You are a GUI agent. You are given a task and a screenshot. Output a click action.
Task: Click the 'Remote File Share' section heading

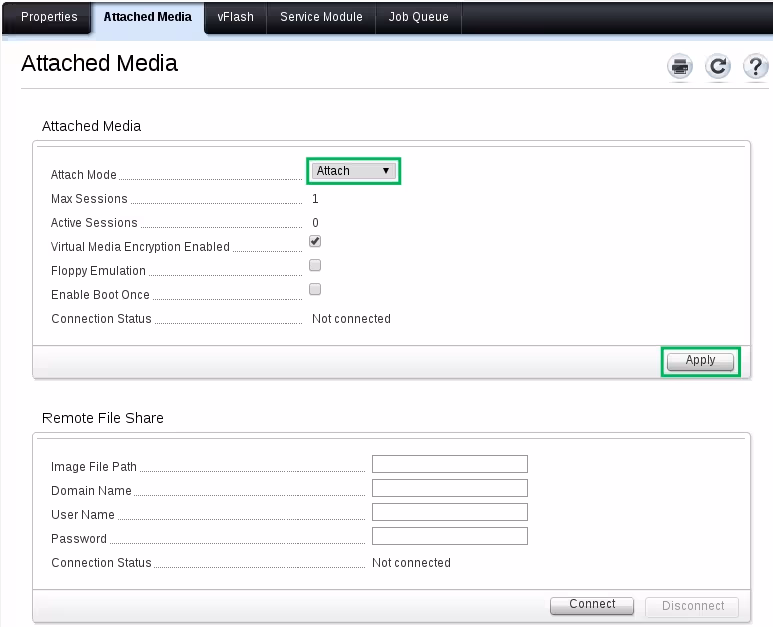pos(103,418)
